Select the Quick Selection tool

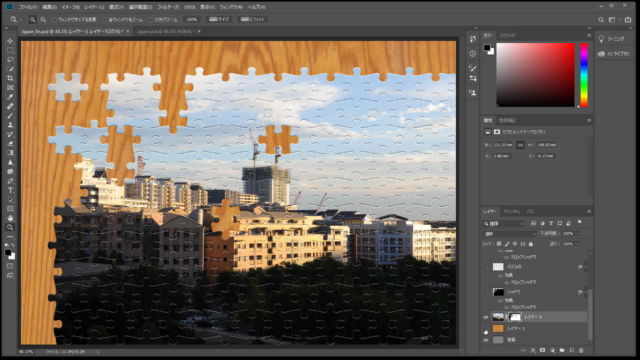point(10,69)
